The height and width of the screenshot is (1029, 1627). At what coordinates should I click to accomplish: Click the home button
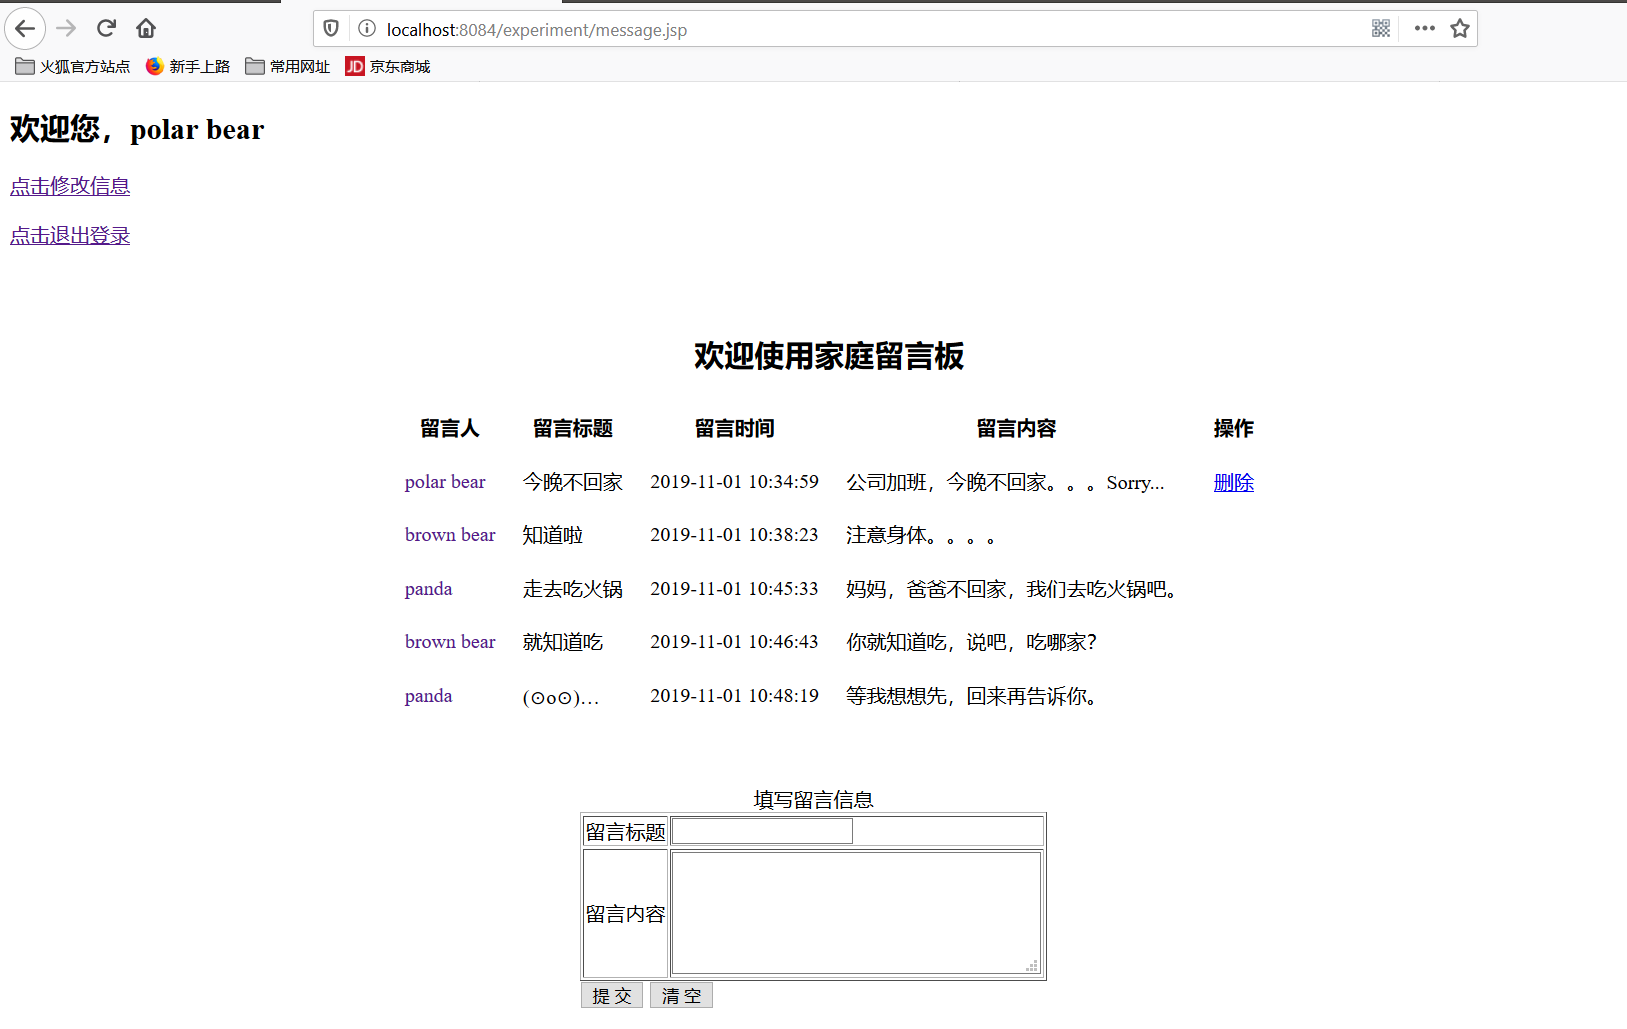pos(145,28)
